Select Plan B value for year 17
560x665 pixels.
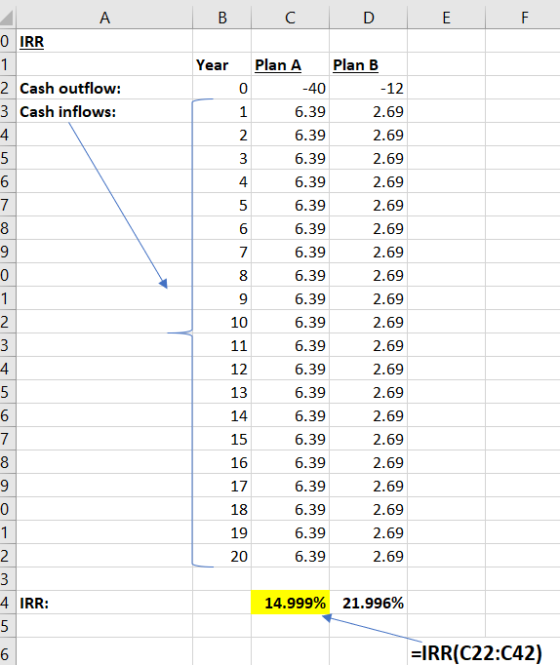point(368,486)
